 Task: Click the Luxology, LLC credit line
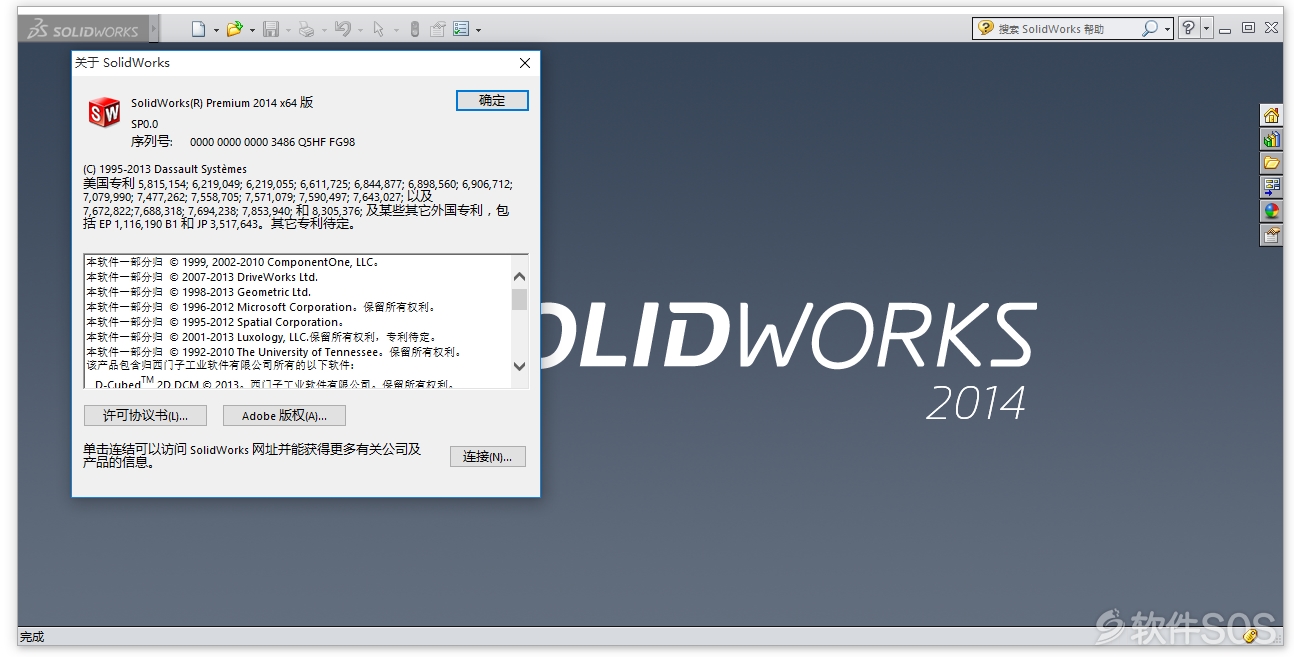click(261, 337)
